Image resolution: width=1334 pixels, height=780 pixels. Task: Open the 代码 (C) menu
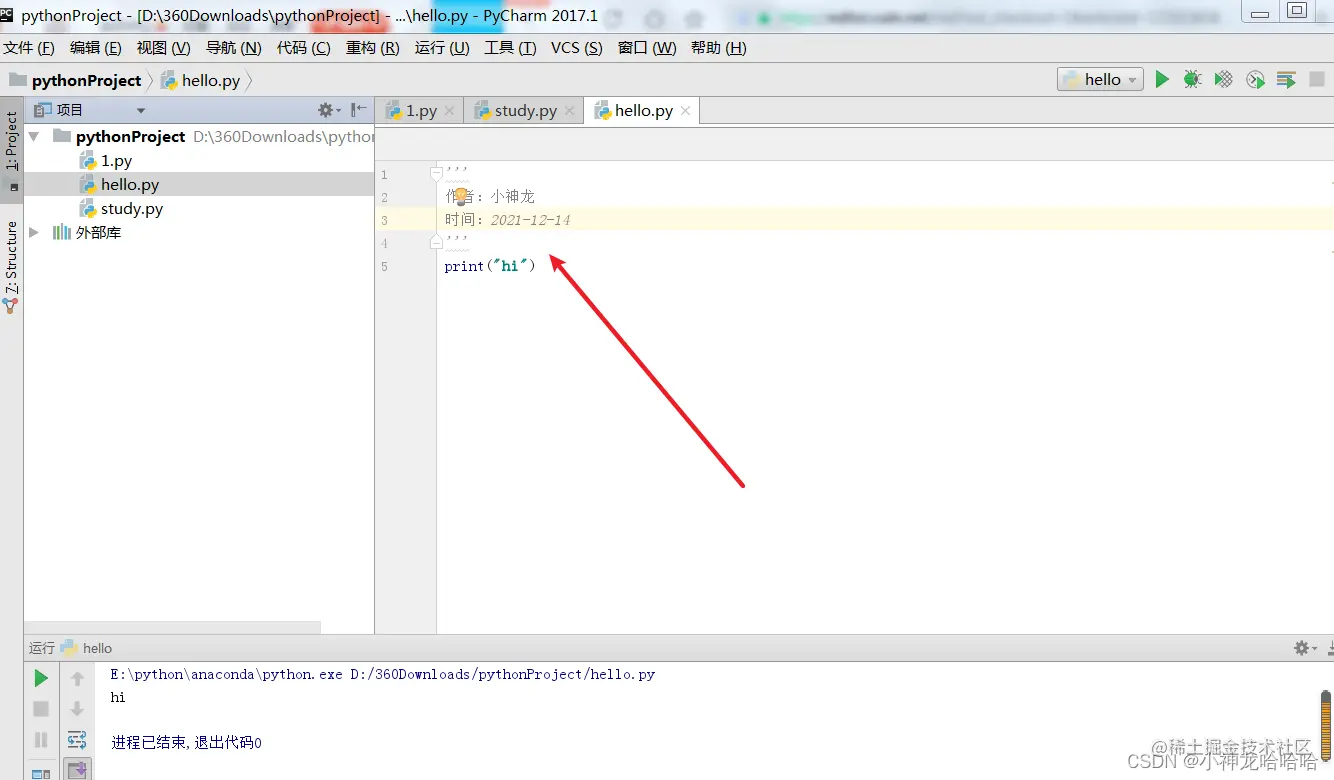point(304,48)
